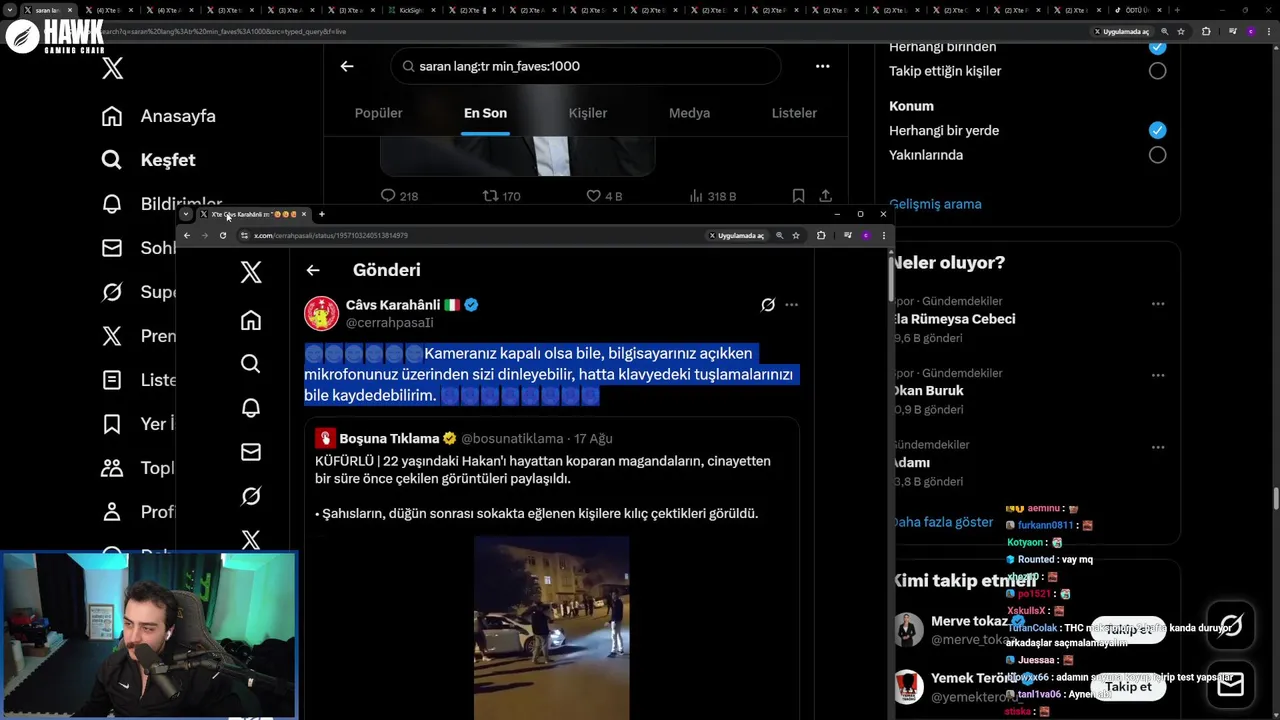Switch to Kişiler tab
This screenshot has height=720, width=1280.
588,113
